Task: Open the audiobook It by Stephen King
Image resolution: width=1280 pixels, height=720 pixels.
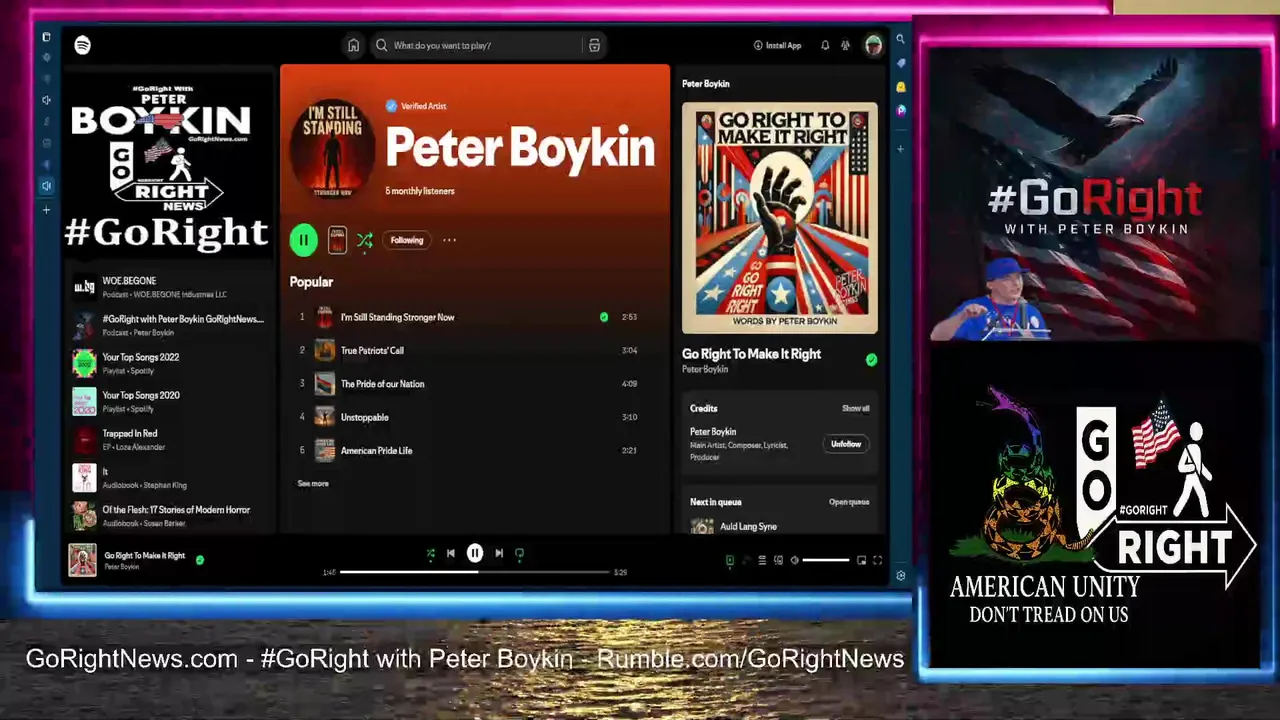Action: [170, 477]
